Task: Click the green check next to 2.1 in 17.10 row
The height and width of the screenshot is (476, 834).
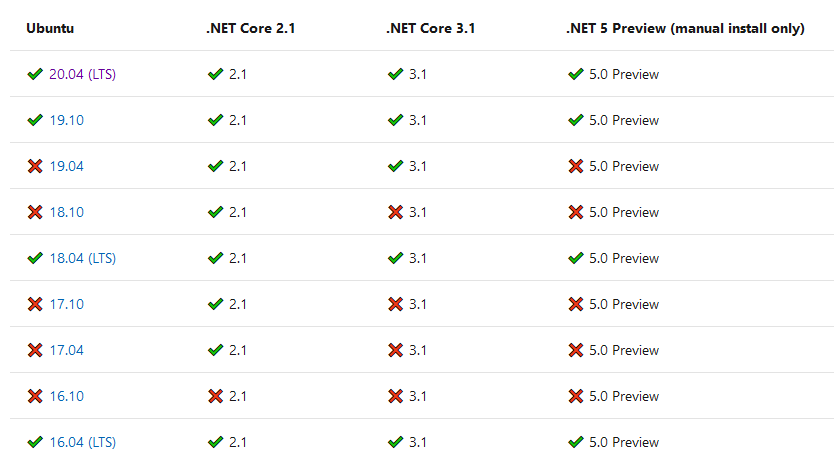Action: (x=215, y=304)
